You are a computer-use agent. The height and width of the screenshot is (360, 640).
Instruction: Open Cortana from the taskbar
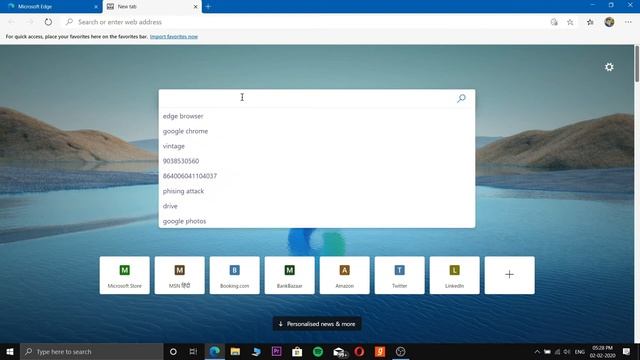click(173, 351)
